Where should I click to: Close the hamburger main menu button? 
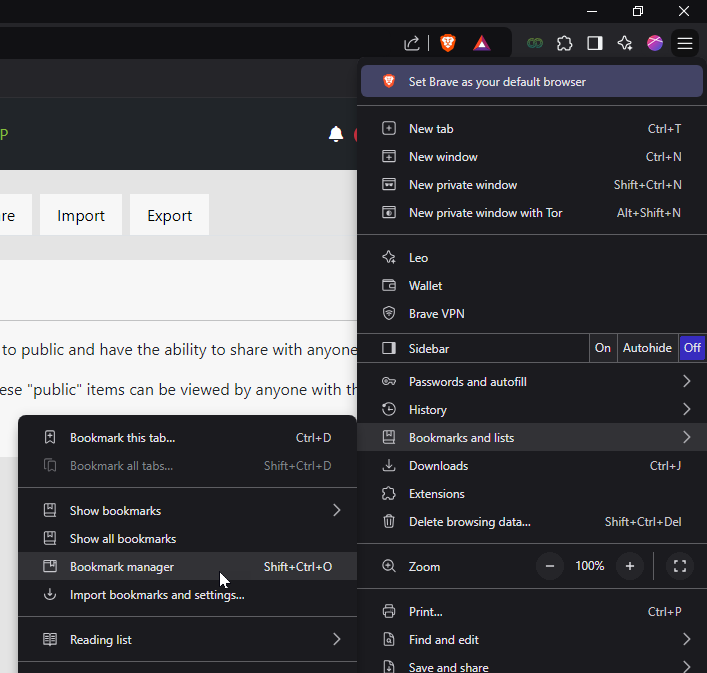tap(685, 43)
